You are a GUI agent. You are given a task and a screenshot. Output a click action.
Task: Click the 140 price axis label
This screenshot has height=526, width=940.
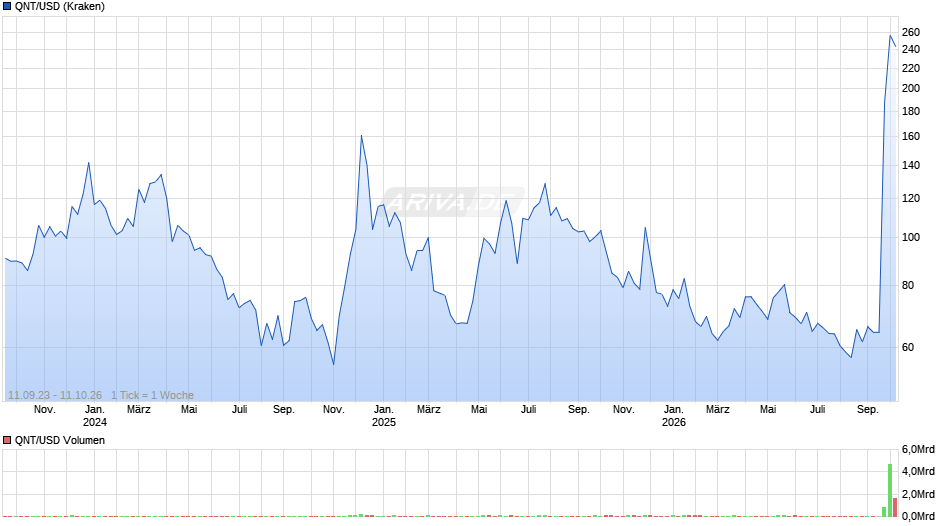coord(911,166)
